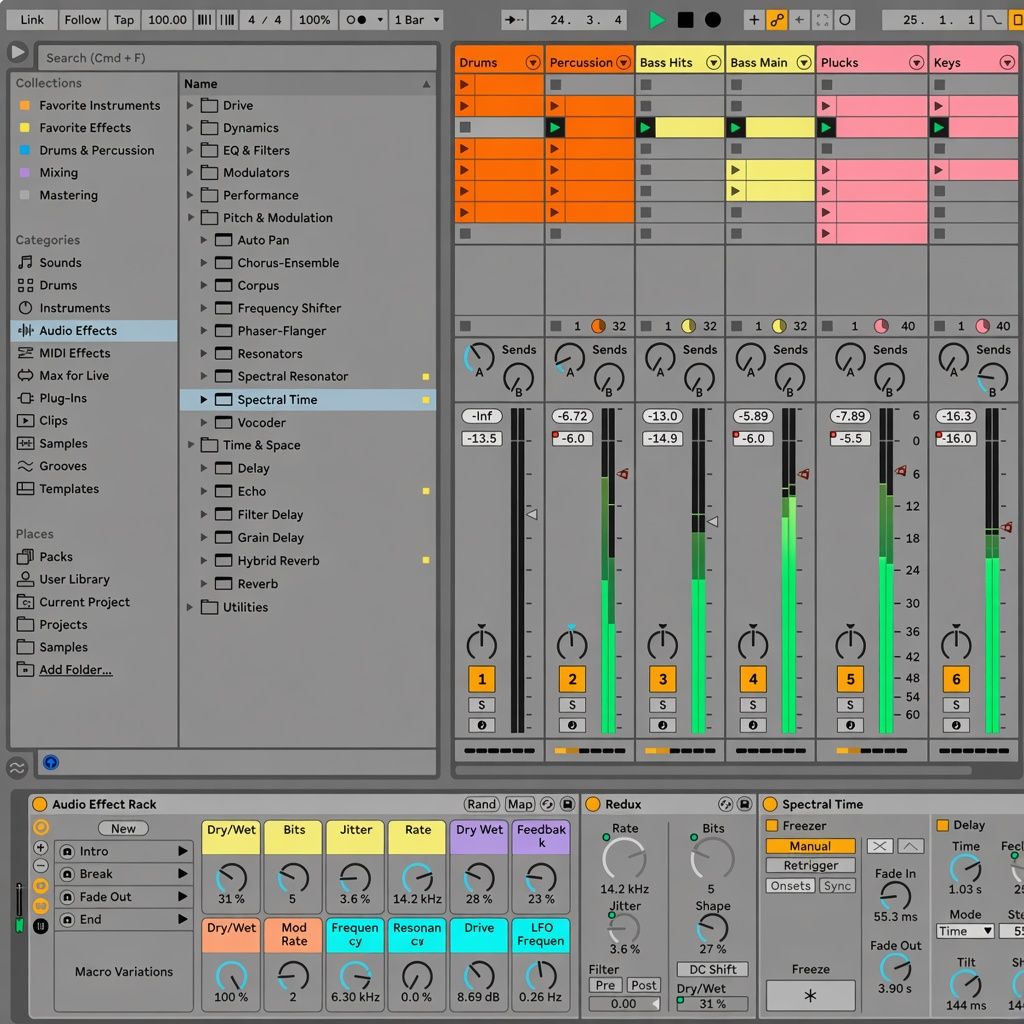1024x1024 pixels.
Task: Click the browser preview play arrow
Action: [x=18, y=51]
